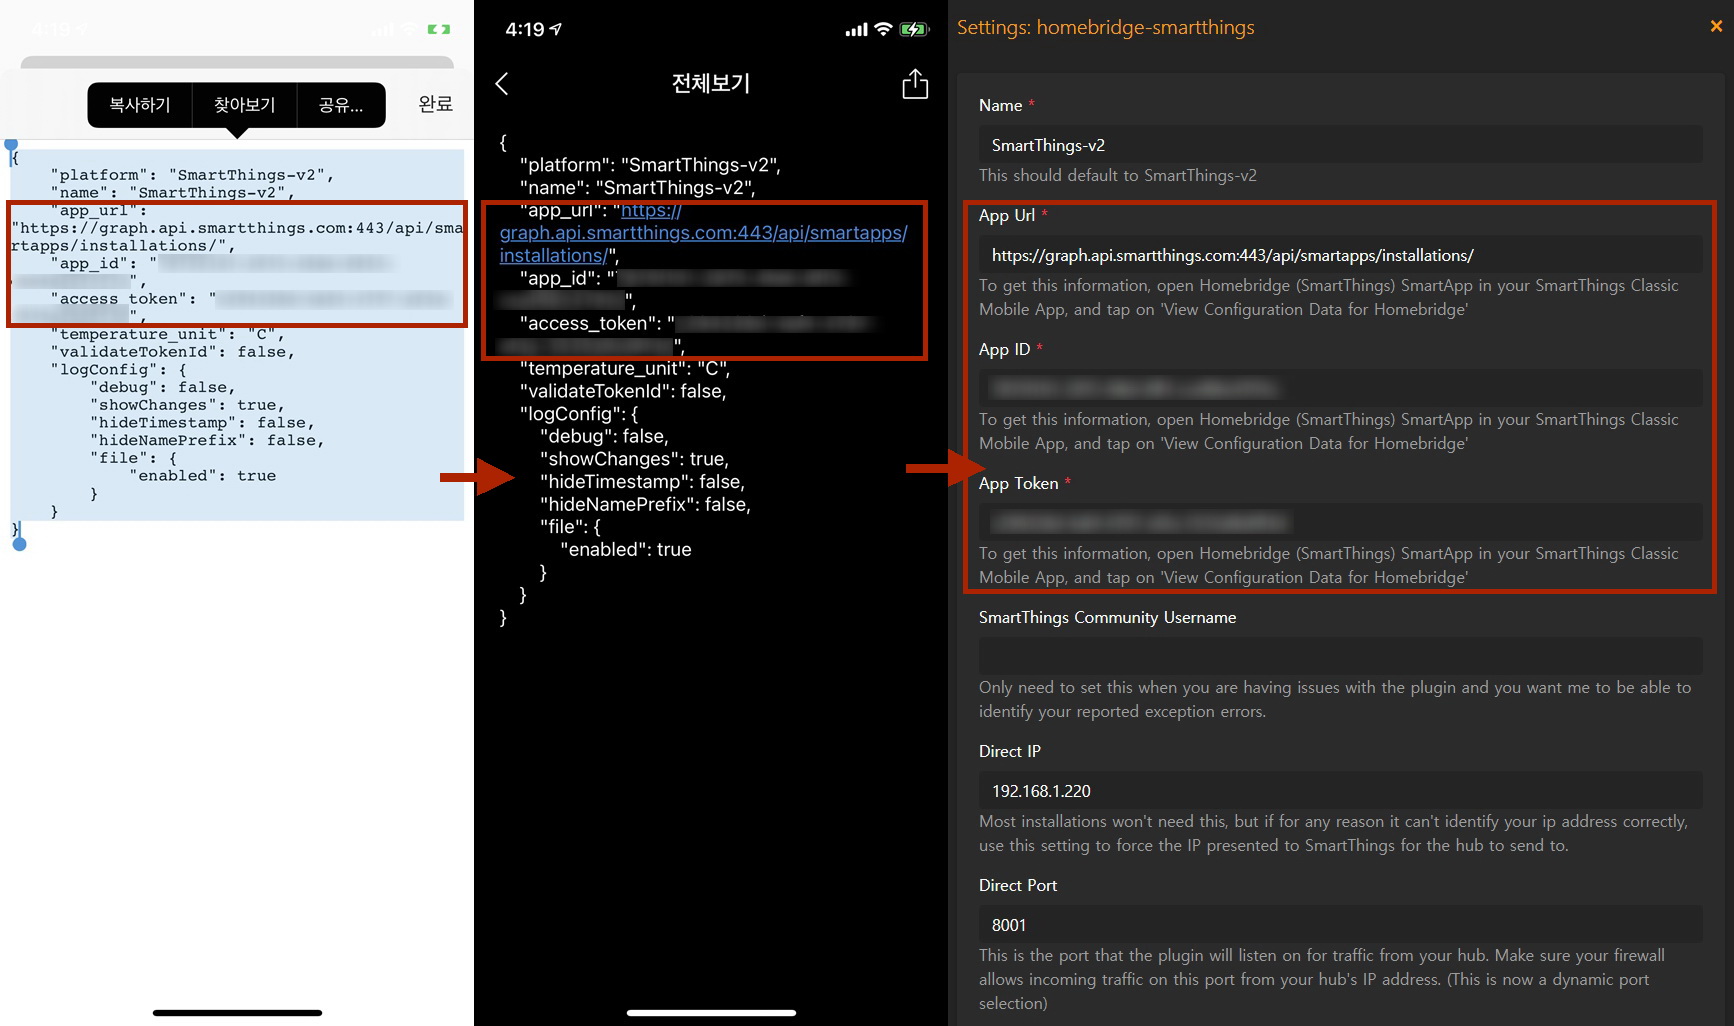
Task: Click the App Token input field
Action: (1340, 522)
